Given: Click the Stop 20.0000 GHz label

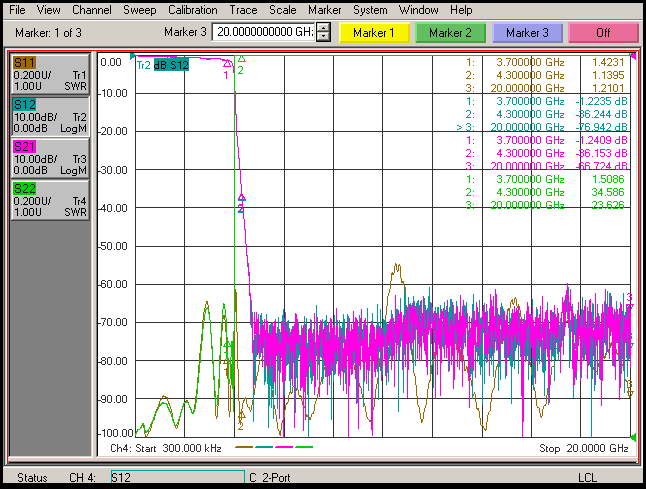Looking at the screenshot, I should 583,449.
